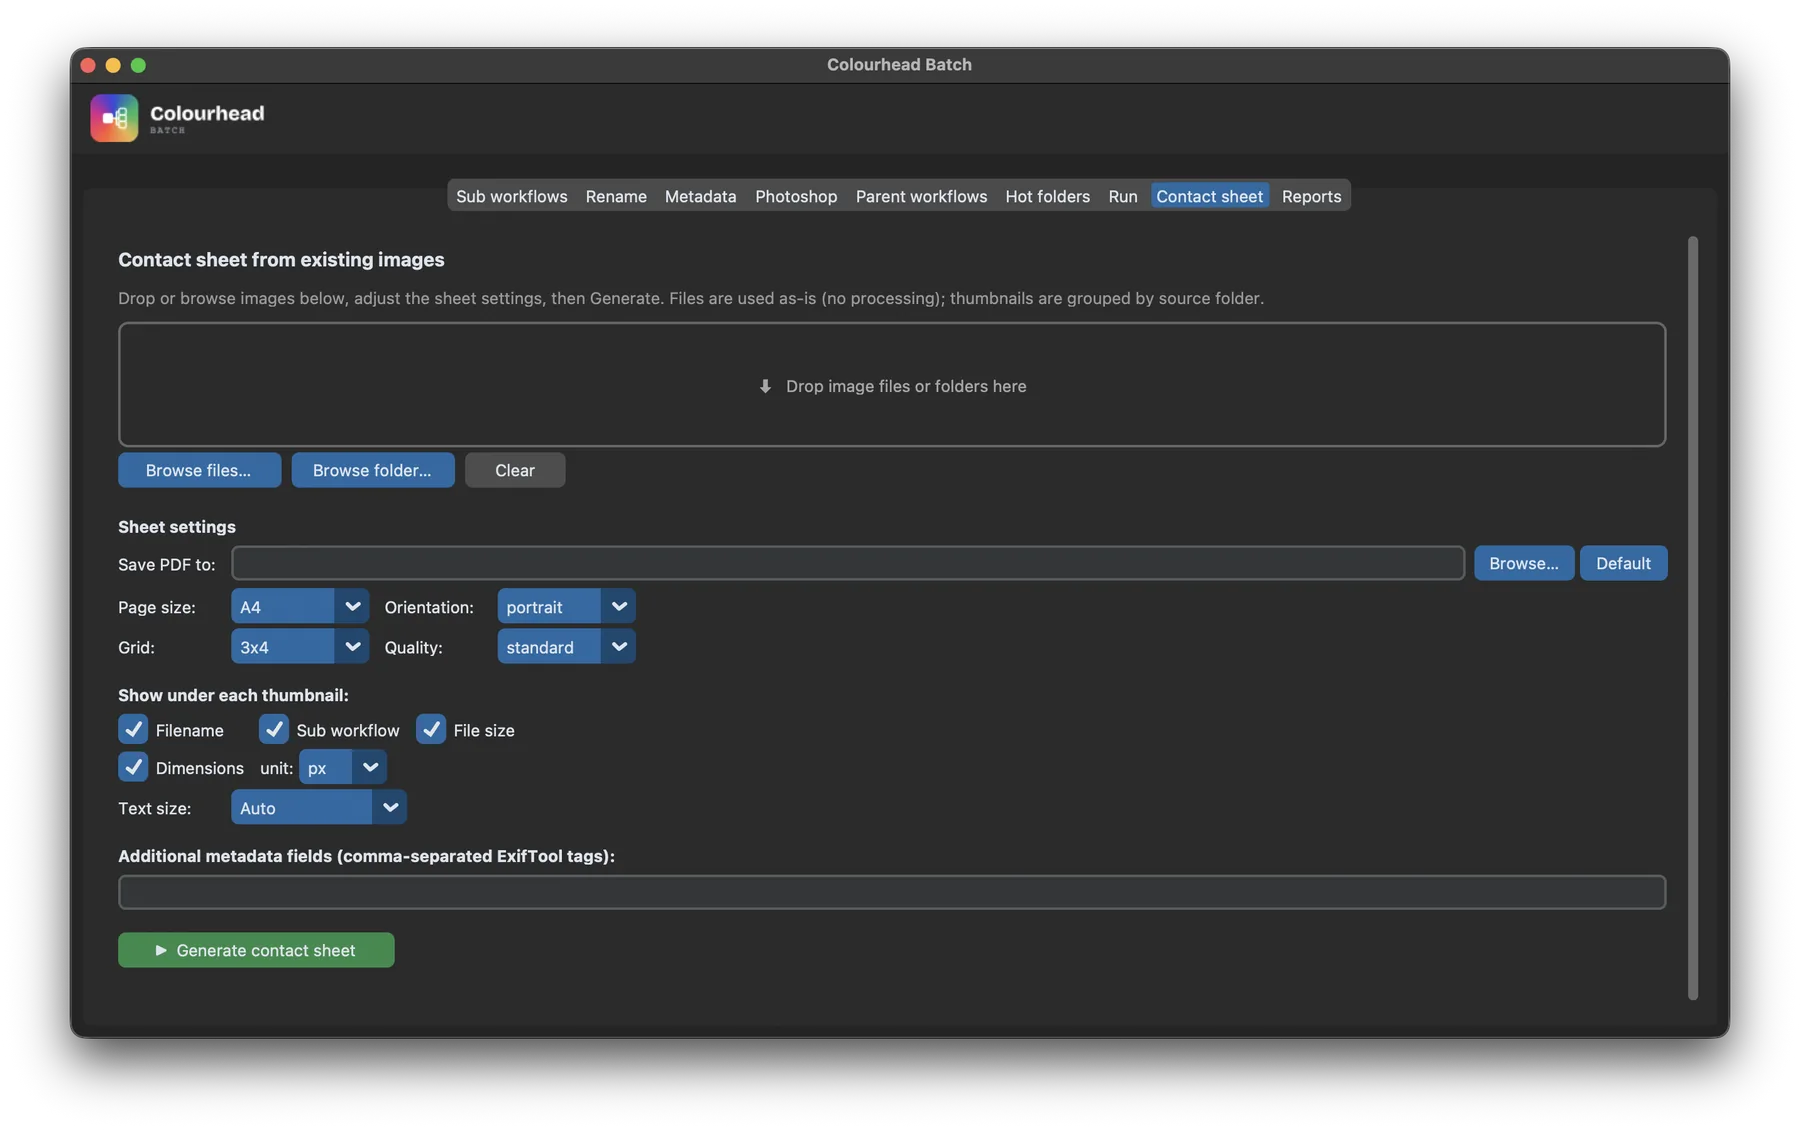Expand the Grid 3x4 dropdown
This screenshot has height=1131, width=1800.
[x=300, y=646]
